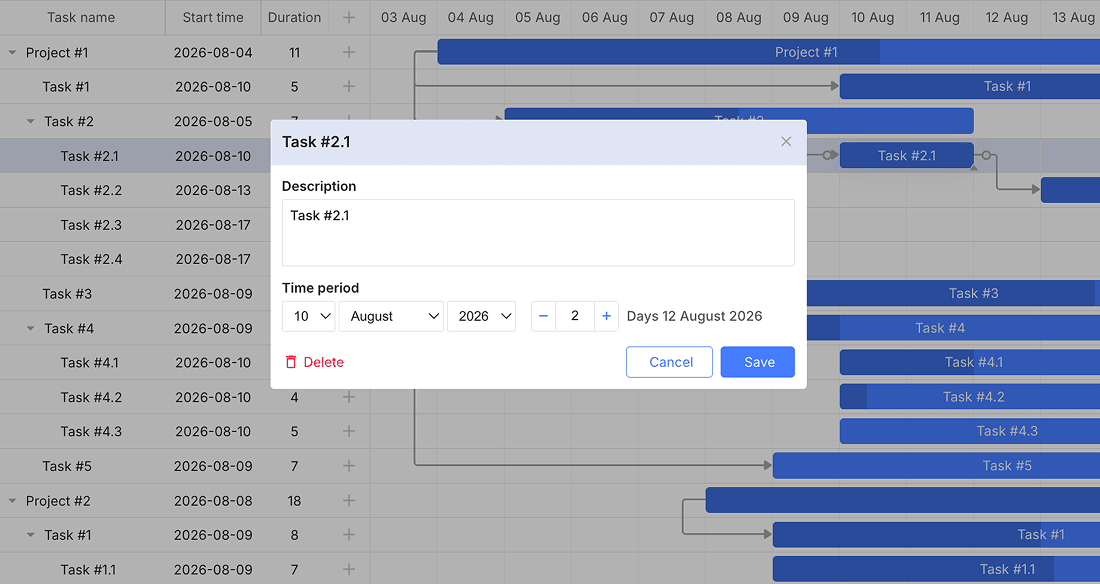
Task: Click the Task #3 Gantt bar
Action: click(x=953, y=293)
